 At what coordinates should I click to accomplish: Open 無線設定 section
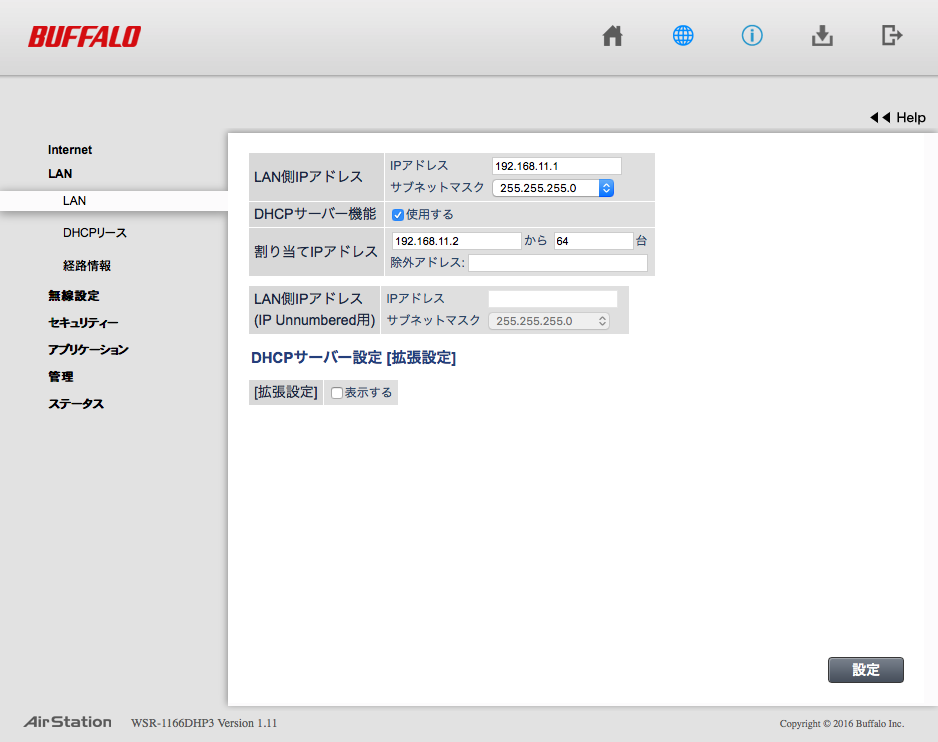(74, 296)
